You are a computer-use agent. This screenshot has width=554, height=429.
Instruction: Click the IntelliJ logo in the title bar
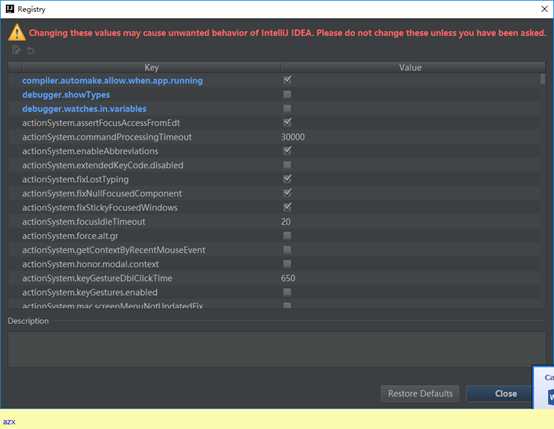pos(10,9)
